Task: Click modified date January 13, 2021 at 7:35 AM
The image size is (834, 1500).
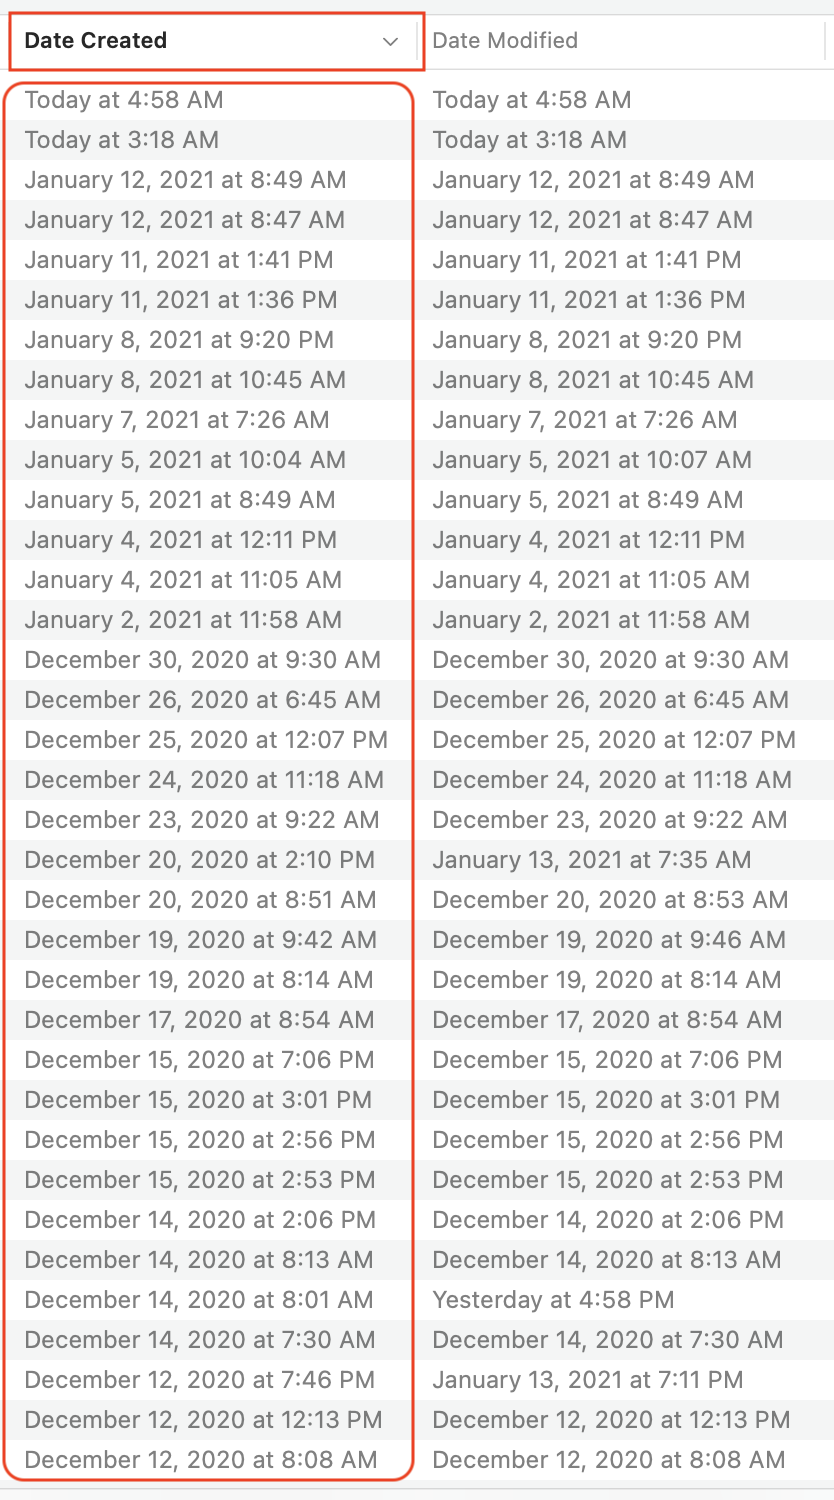Action: coord(592,860)
